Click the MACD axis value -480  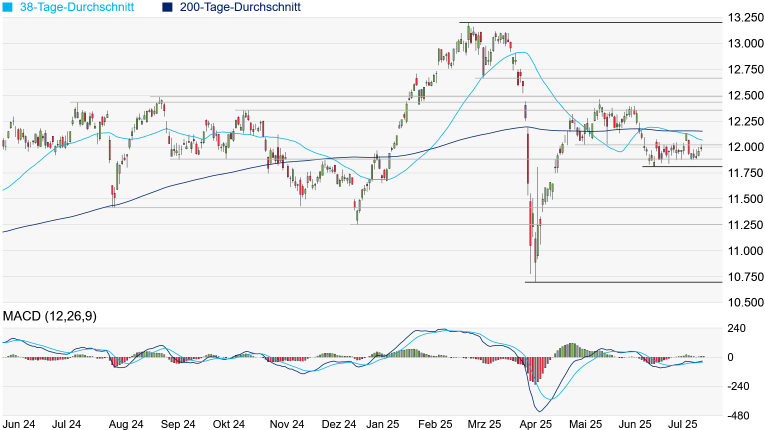pos(738,416)
